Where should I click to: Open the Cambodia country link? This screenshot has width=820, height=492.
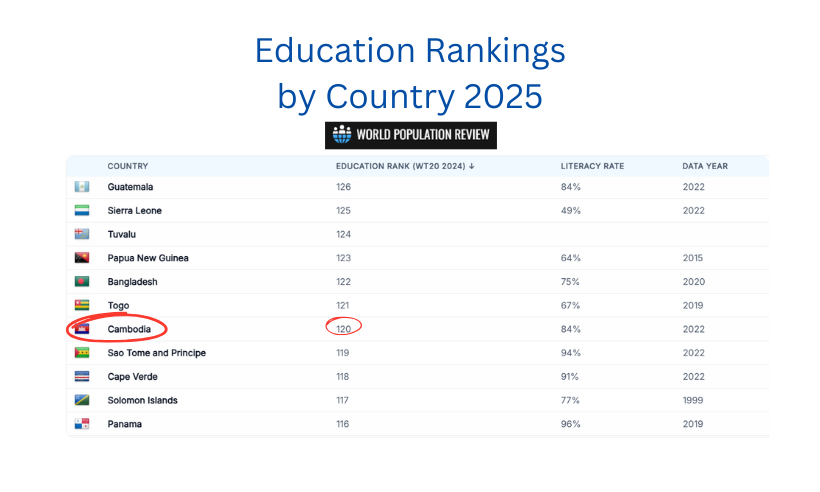pyautogui.click(x=129, y=329)
